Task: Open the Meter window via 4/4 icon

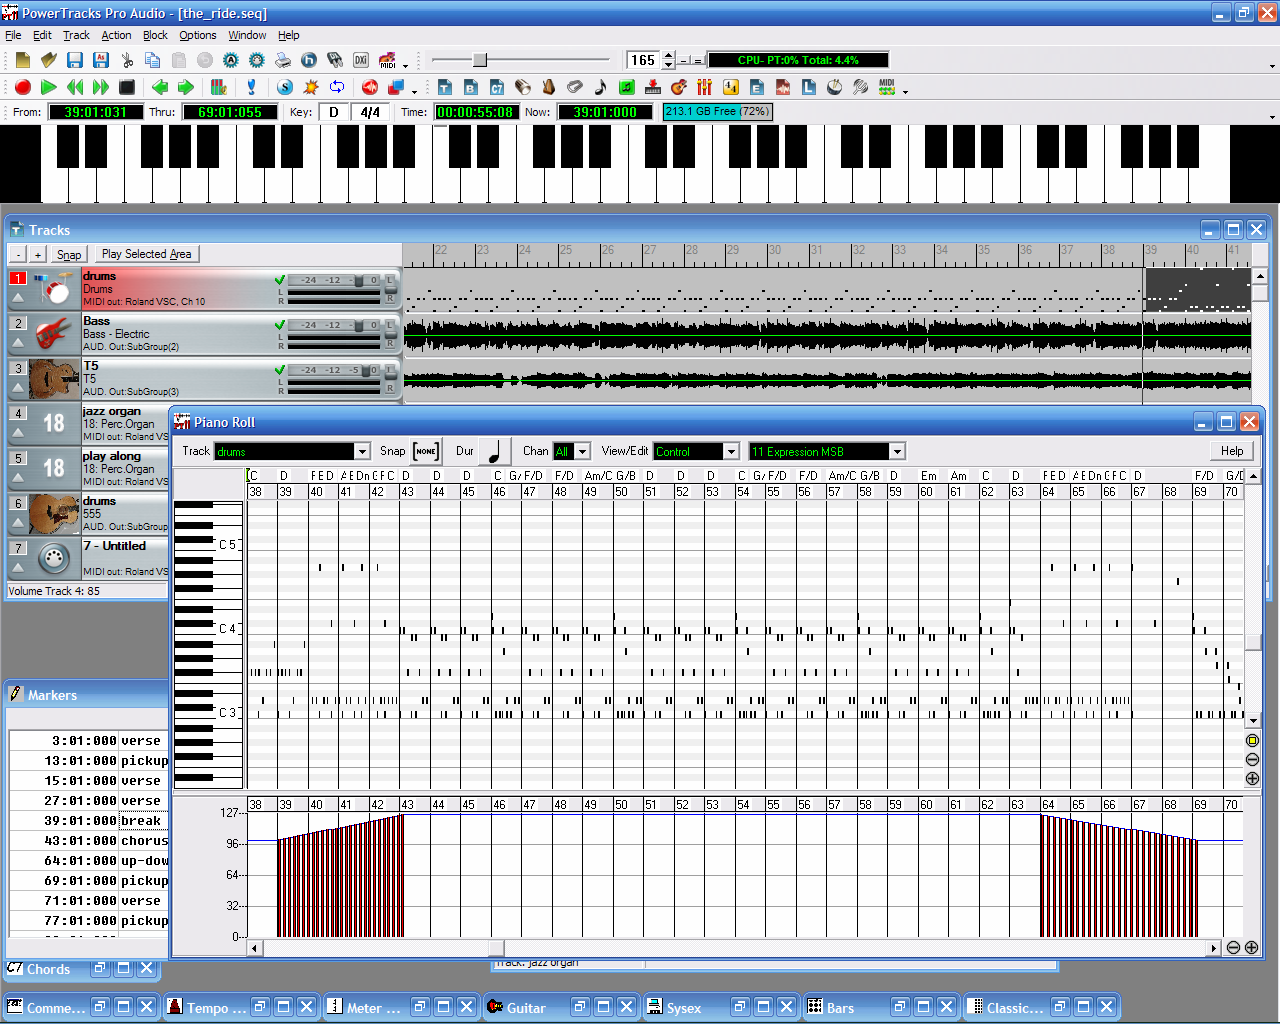Action: click(731, 88)
